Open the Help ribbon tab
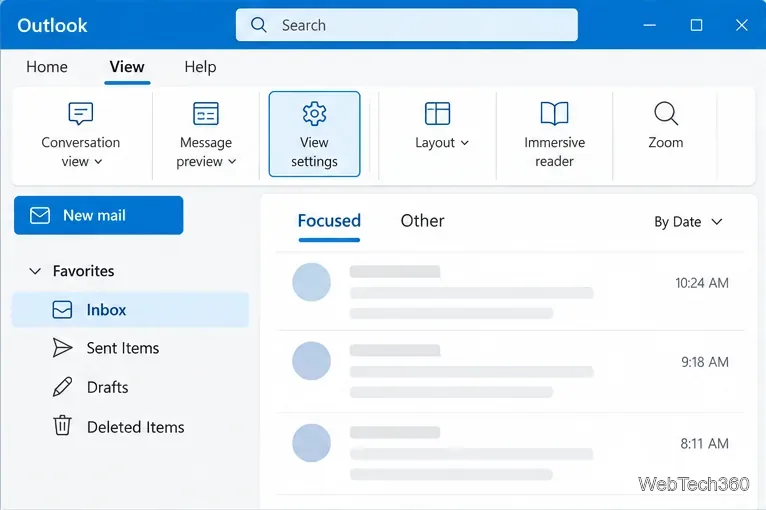The width and height of the screenshot is (766, 510). pyautogui.click(x=200, y=66)
